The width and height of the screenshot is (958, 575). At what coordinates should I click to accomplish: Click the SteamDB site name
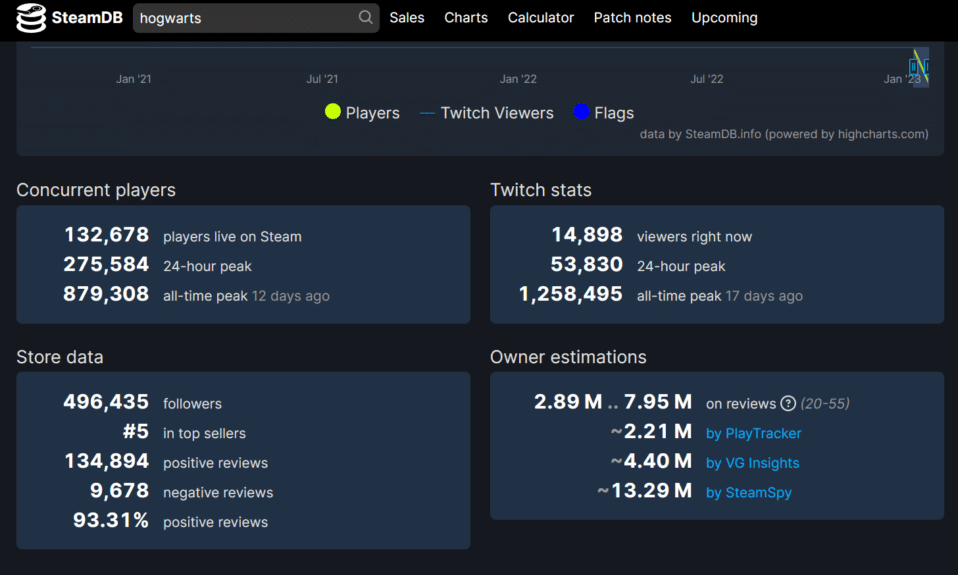click(87, 18)
